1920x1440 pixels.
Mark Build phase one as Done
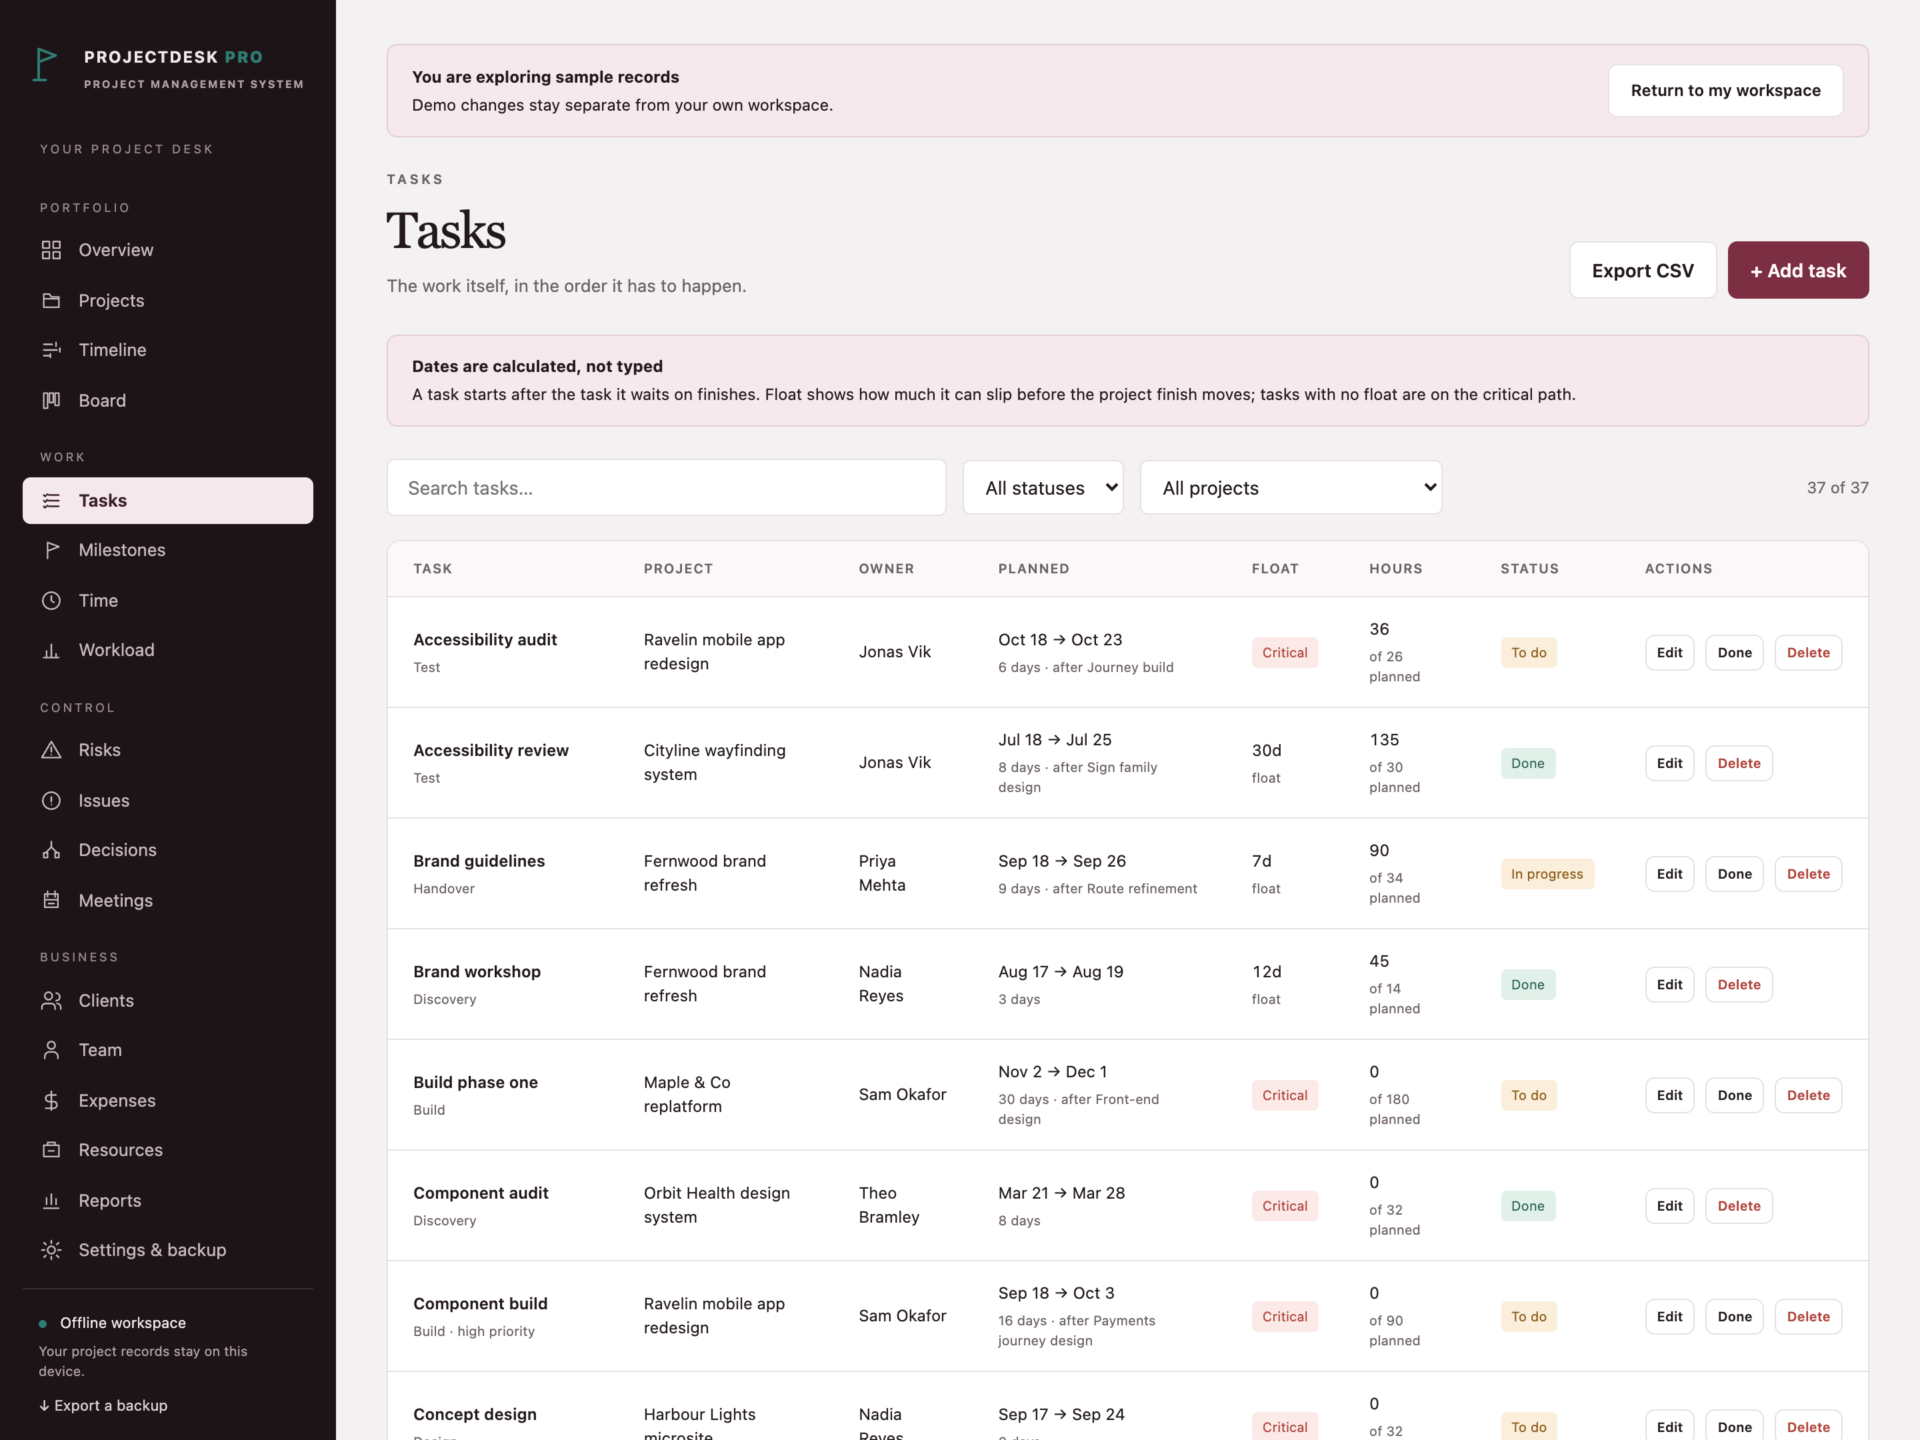[x=1734, y=1095]
